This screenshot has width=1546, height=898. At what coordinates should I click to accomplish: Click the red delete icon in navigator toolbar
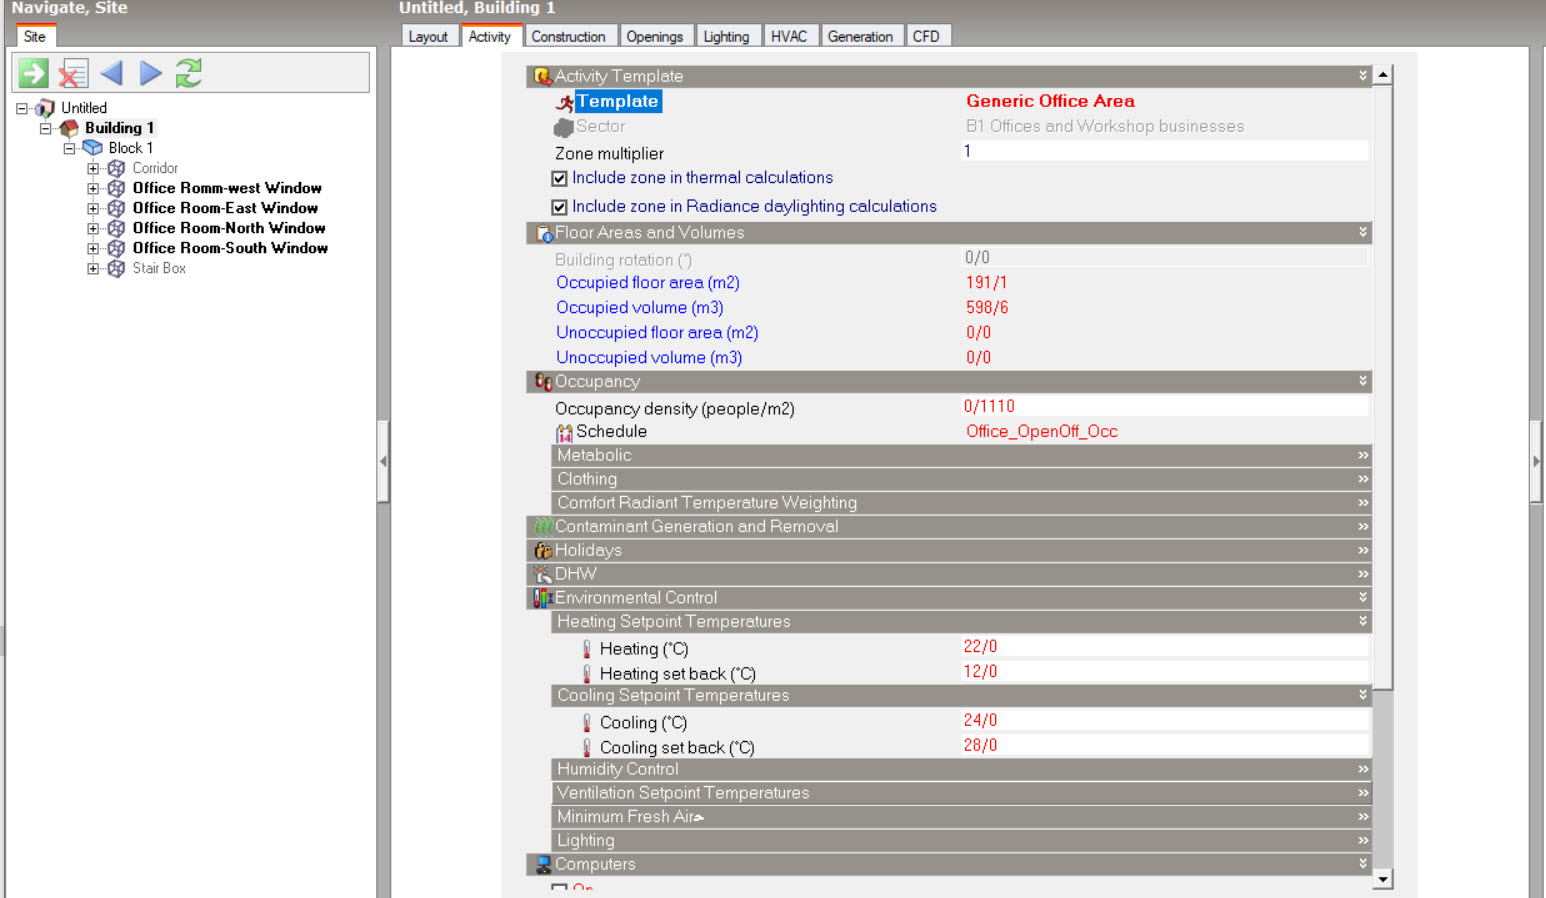click(72, 73)
